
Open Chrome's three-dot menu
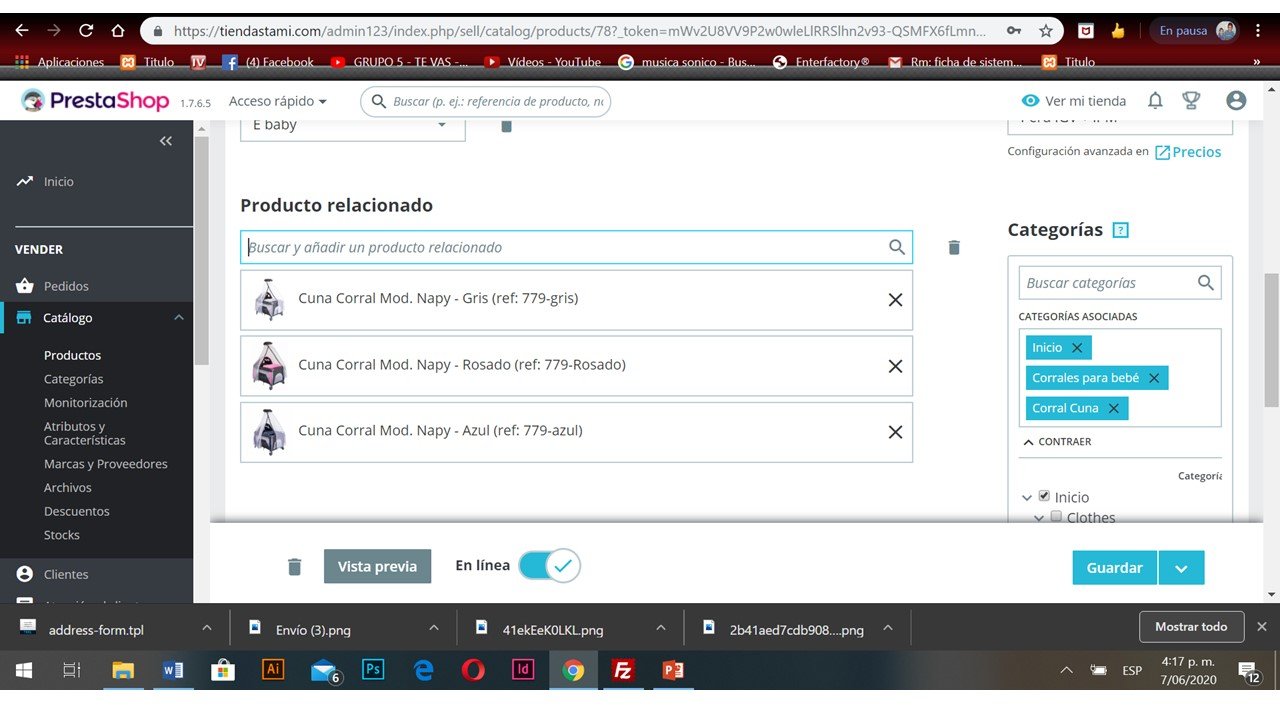tap(1258, 31)
